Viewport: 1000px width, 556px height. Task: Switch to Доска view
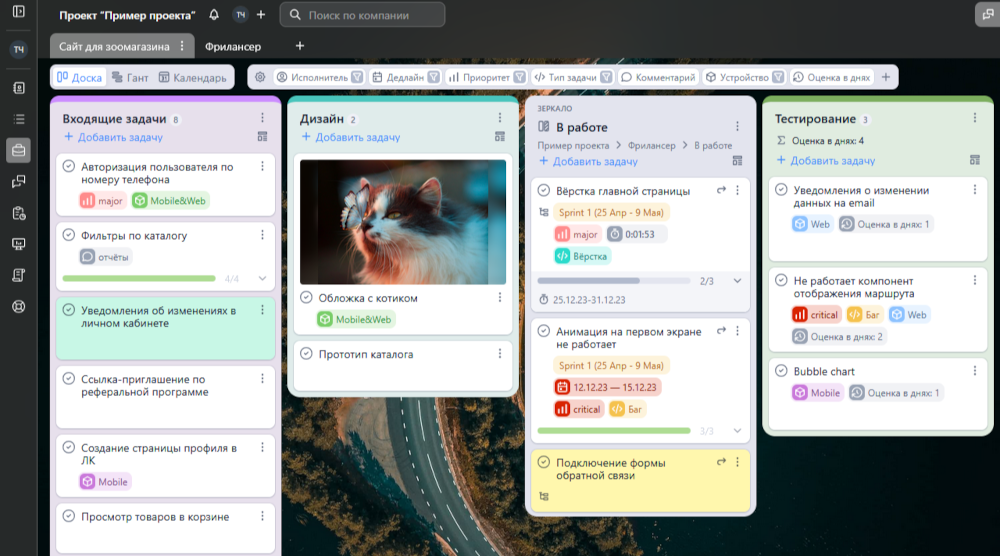79,77
